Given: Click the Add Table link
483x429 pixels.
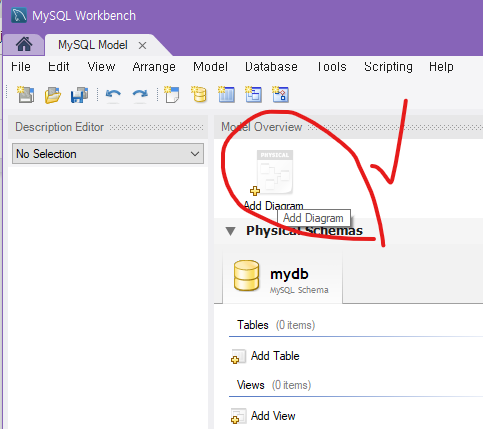Looking at the screenshot, I should click(275, 356).
